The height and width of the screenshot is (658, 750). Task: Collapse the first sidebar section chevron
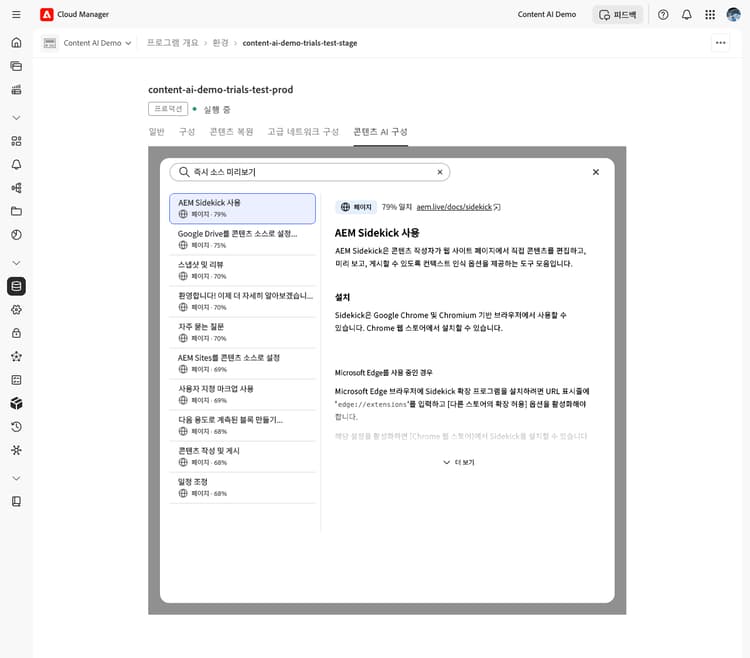[16, 118]
